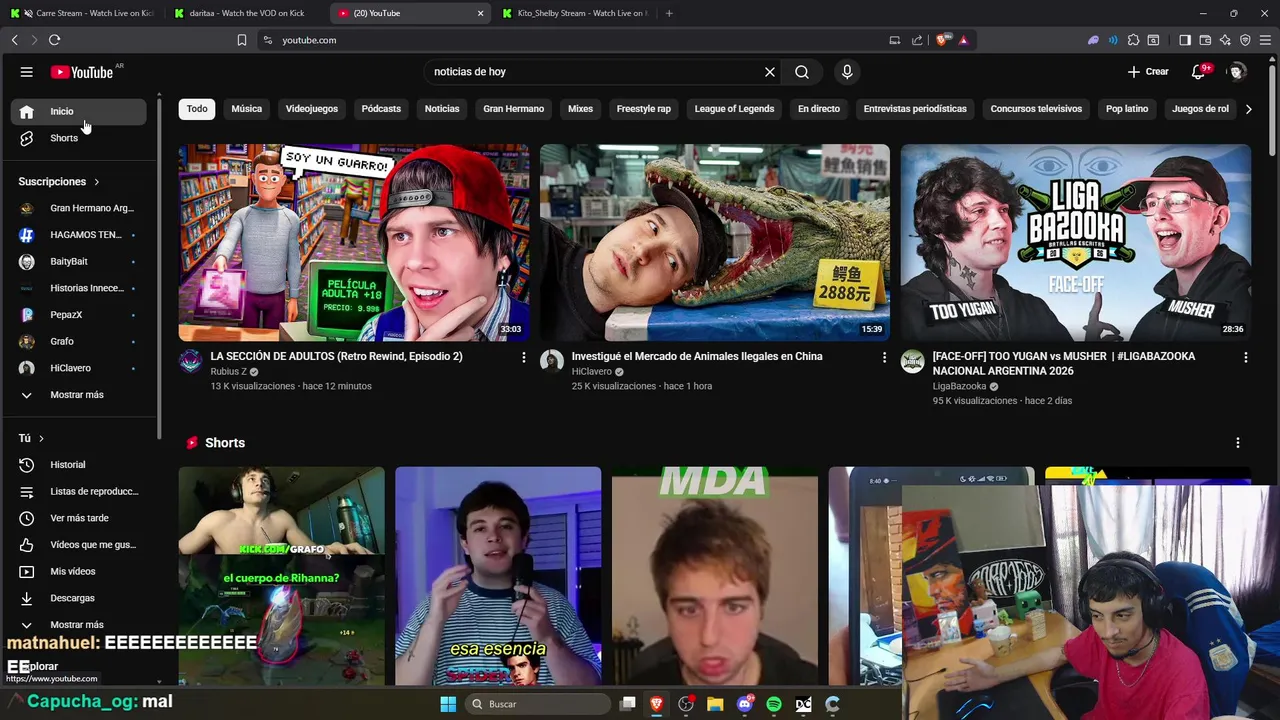The height and width of the screenshot is (720, 1280).
Task: Open the Crear button menu
Action: click(1147, 72)
